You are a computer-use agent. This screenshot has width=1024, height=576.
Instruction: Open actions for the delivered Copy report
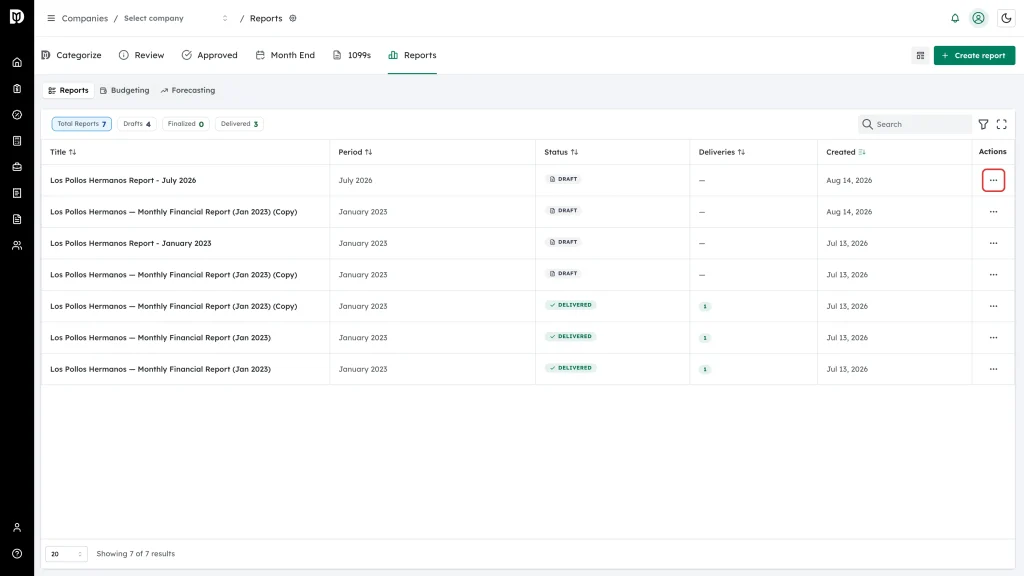coord(993,306)
